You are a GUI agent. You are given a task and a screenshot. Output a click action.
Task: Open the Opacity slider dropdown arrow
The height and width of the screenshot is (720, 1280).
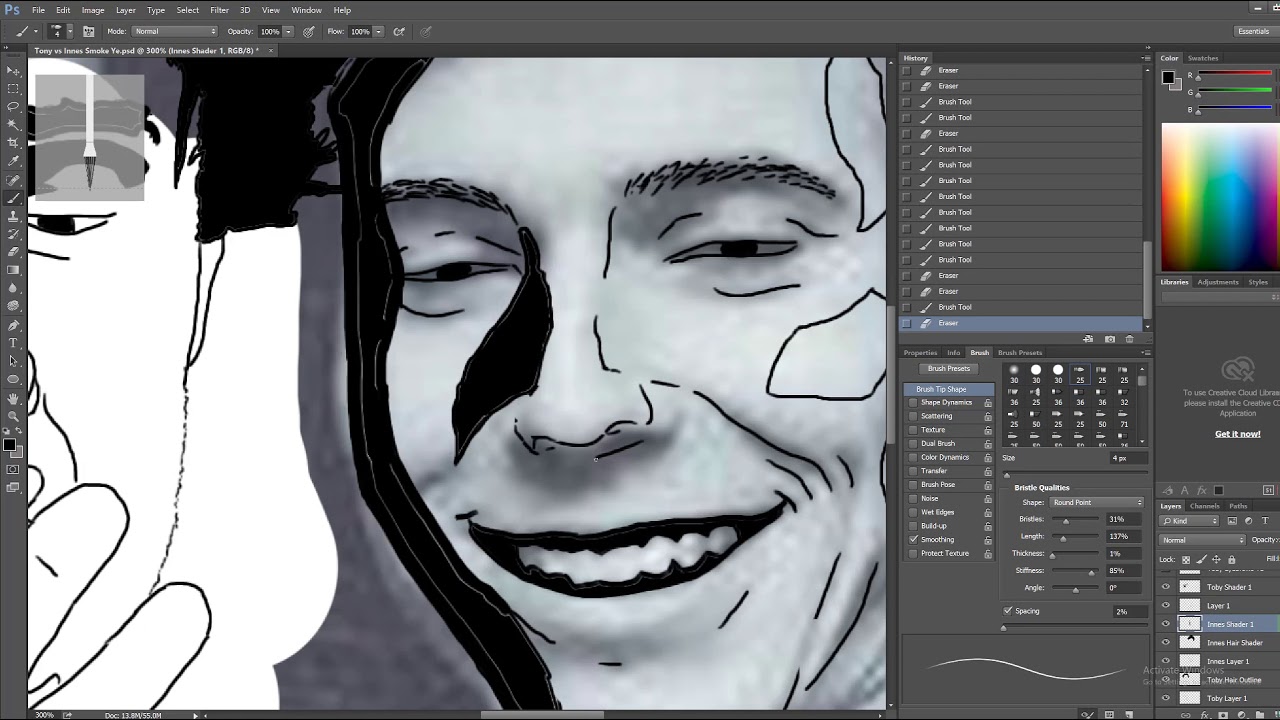tap(289, 31)
